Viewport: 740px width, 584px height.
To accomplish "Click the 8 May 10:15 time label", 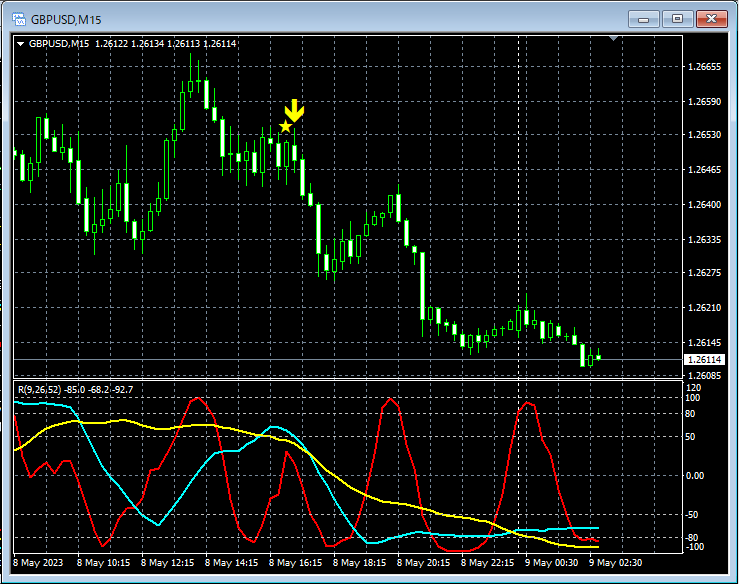I will [103, 563].
